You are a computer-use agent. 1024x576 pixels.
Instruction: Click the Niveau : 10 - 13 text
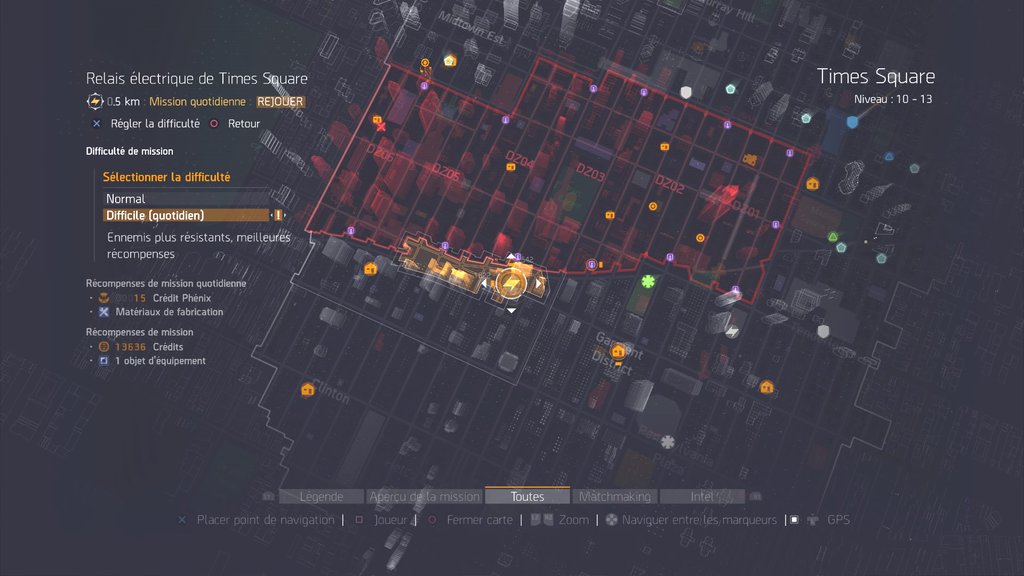(x=893, y=99)
